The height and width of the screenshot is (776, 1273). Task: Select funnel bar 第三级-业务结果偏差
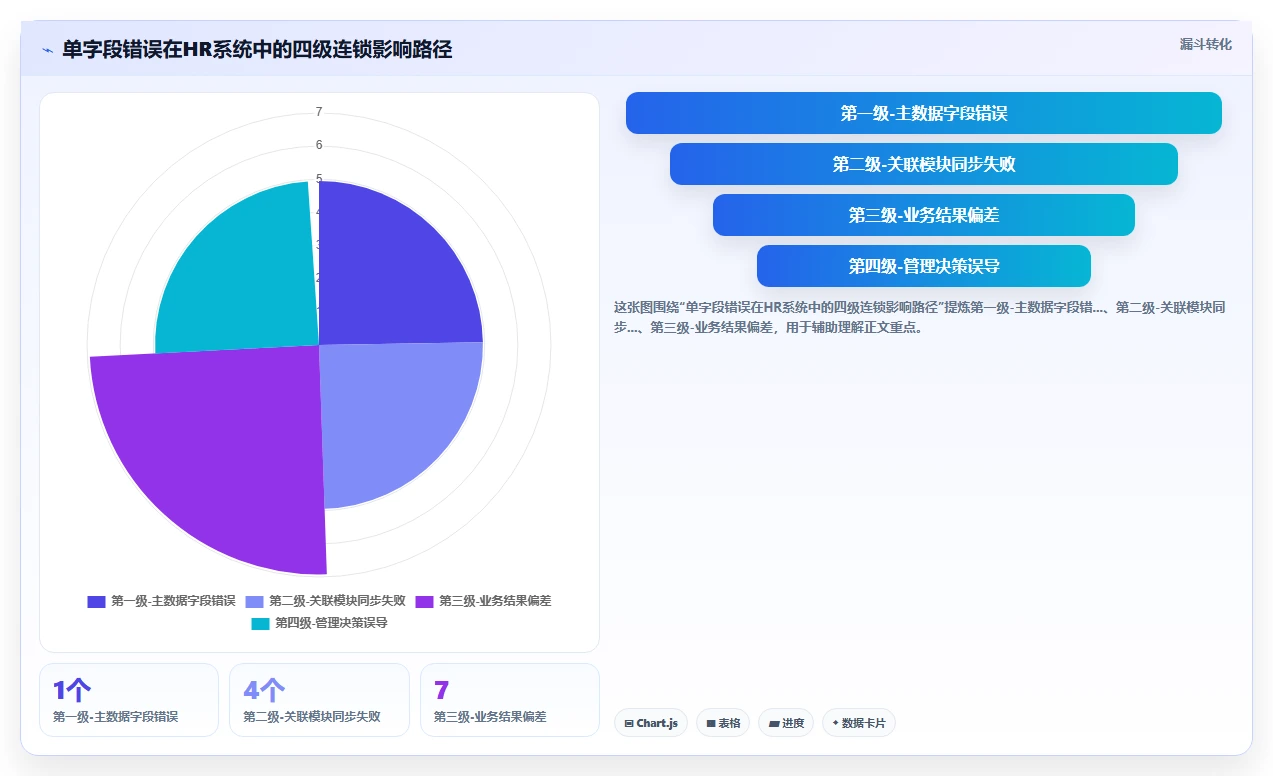(x=923, y=215)
